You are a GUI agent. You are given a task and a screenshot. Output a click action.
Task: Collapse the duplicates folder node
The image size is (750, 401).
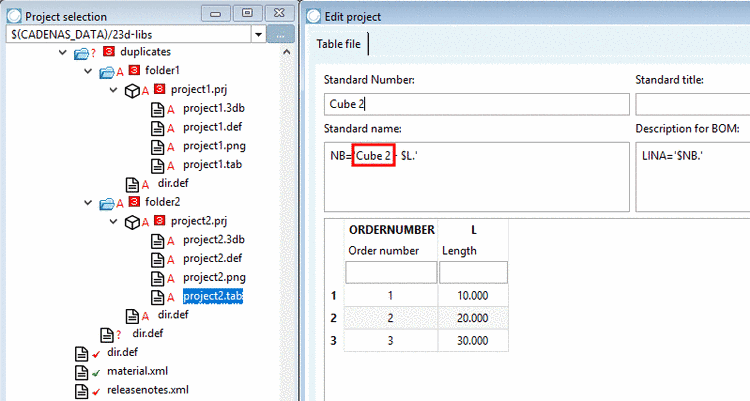(63, 52)
